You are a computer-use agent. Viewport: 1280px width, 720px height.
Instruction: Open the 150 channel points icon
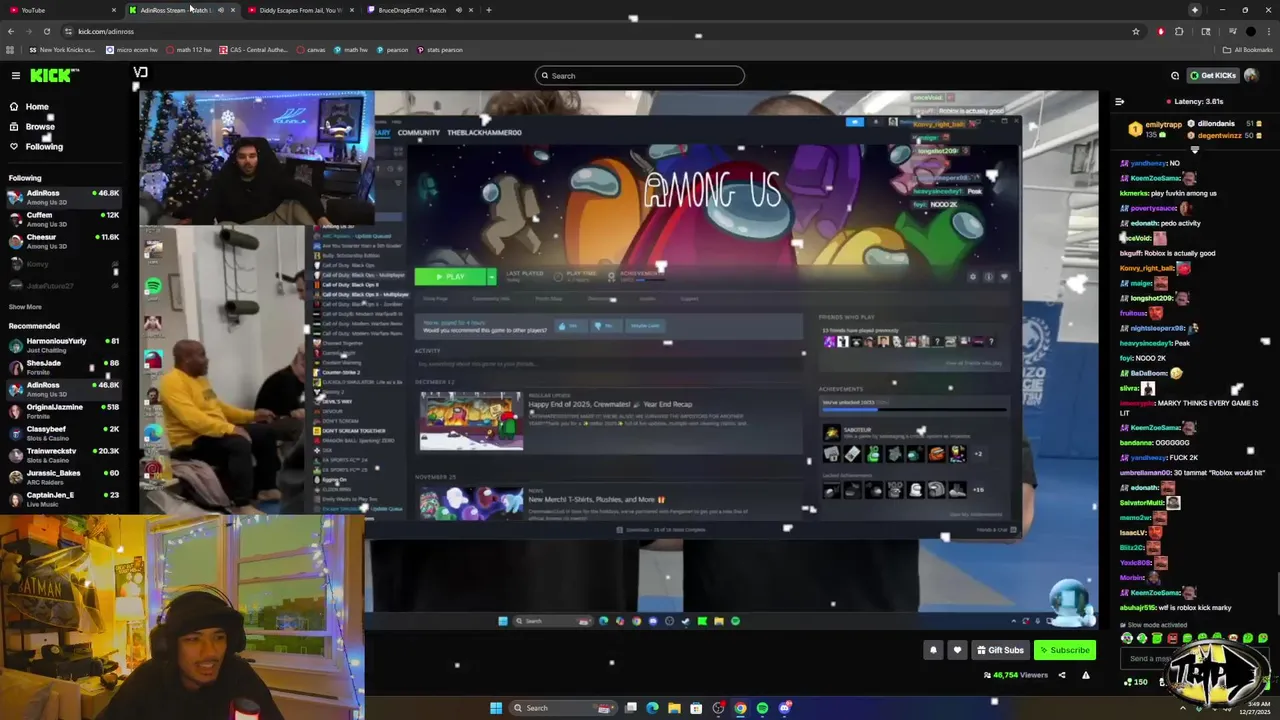pos(1134,682)
